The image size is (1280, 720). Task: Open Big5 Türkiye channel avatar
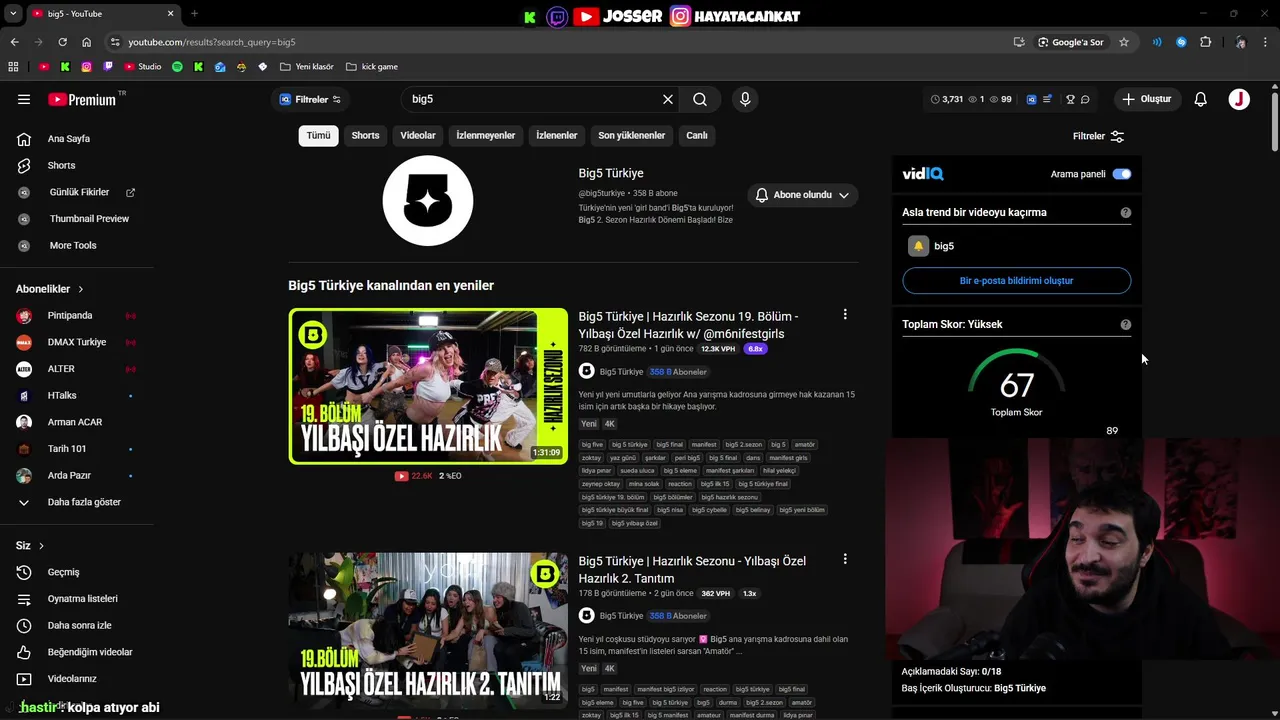[428, 201]
